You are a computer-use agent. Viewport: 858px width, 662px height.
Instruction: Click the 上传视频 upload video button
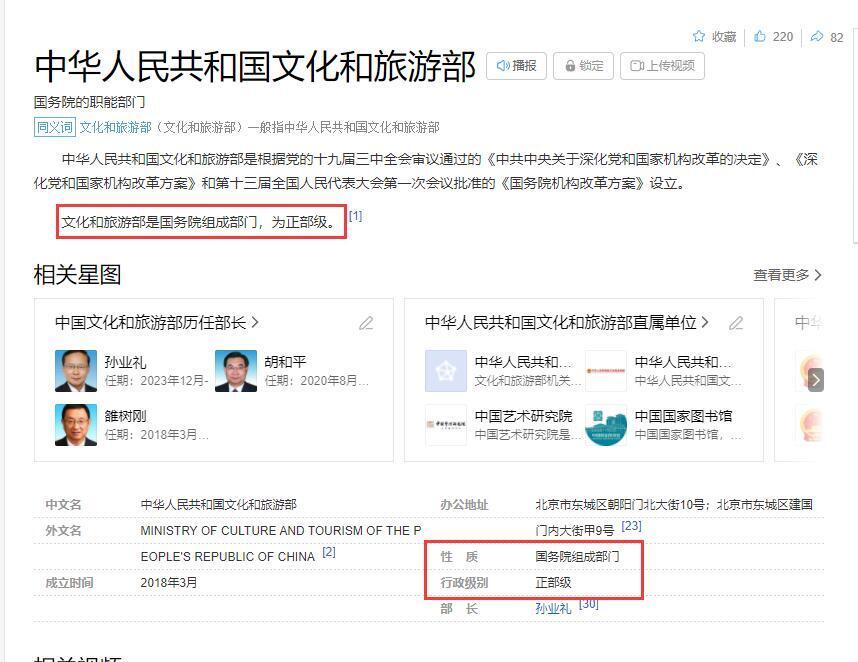pyautogui.click(x=662, y=66)
